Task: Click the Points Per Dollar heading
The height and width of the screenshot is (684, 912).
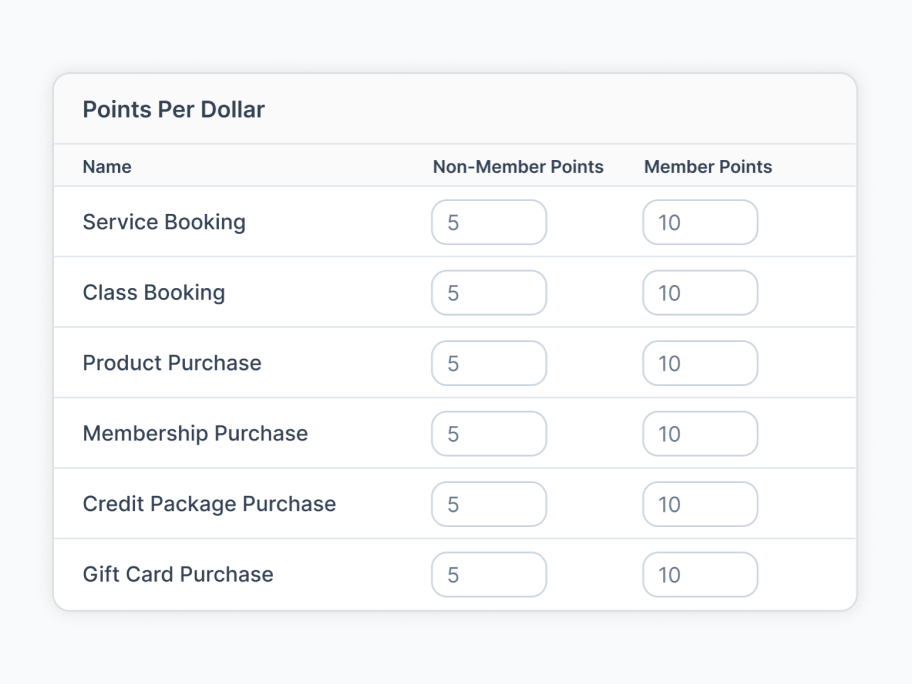Action: click(x=173, y=109)
